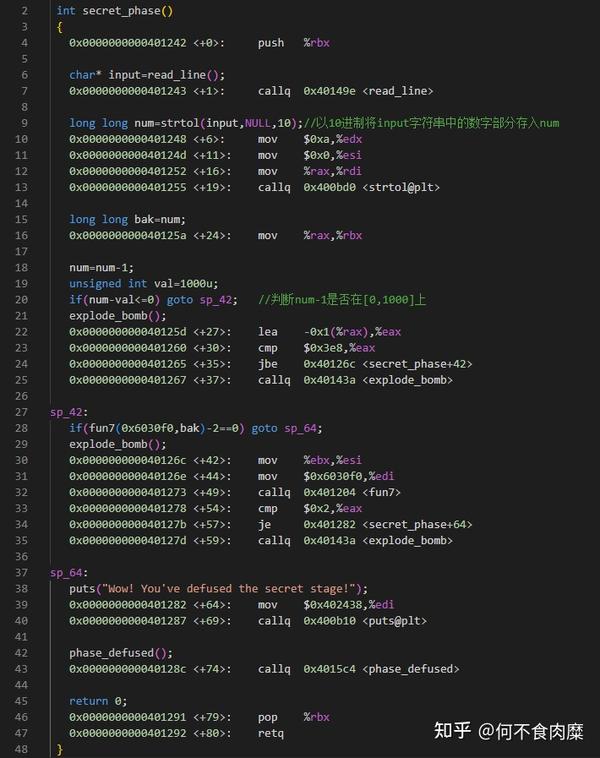This screenshot has width=600, height=758.
Task: Click the opening brace on line 3
Action: [x=59, y=27]
